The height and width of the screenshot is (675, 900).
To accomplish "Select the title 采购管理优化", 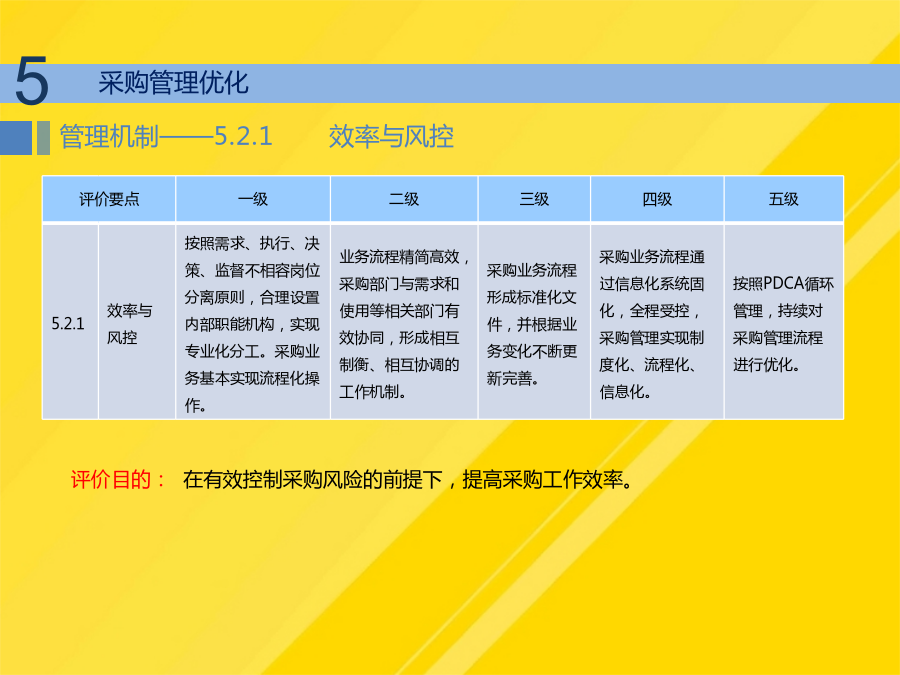I will pos(173,83).
